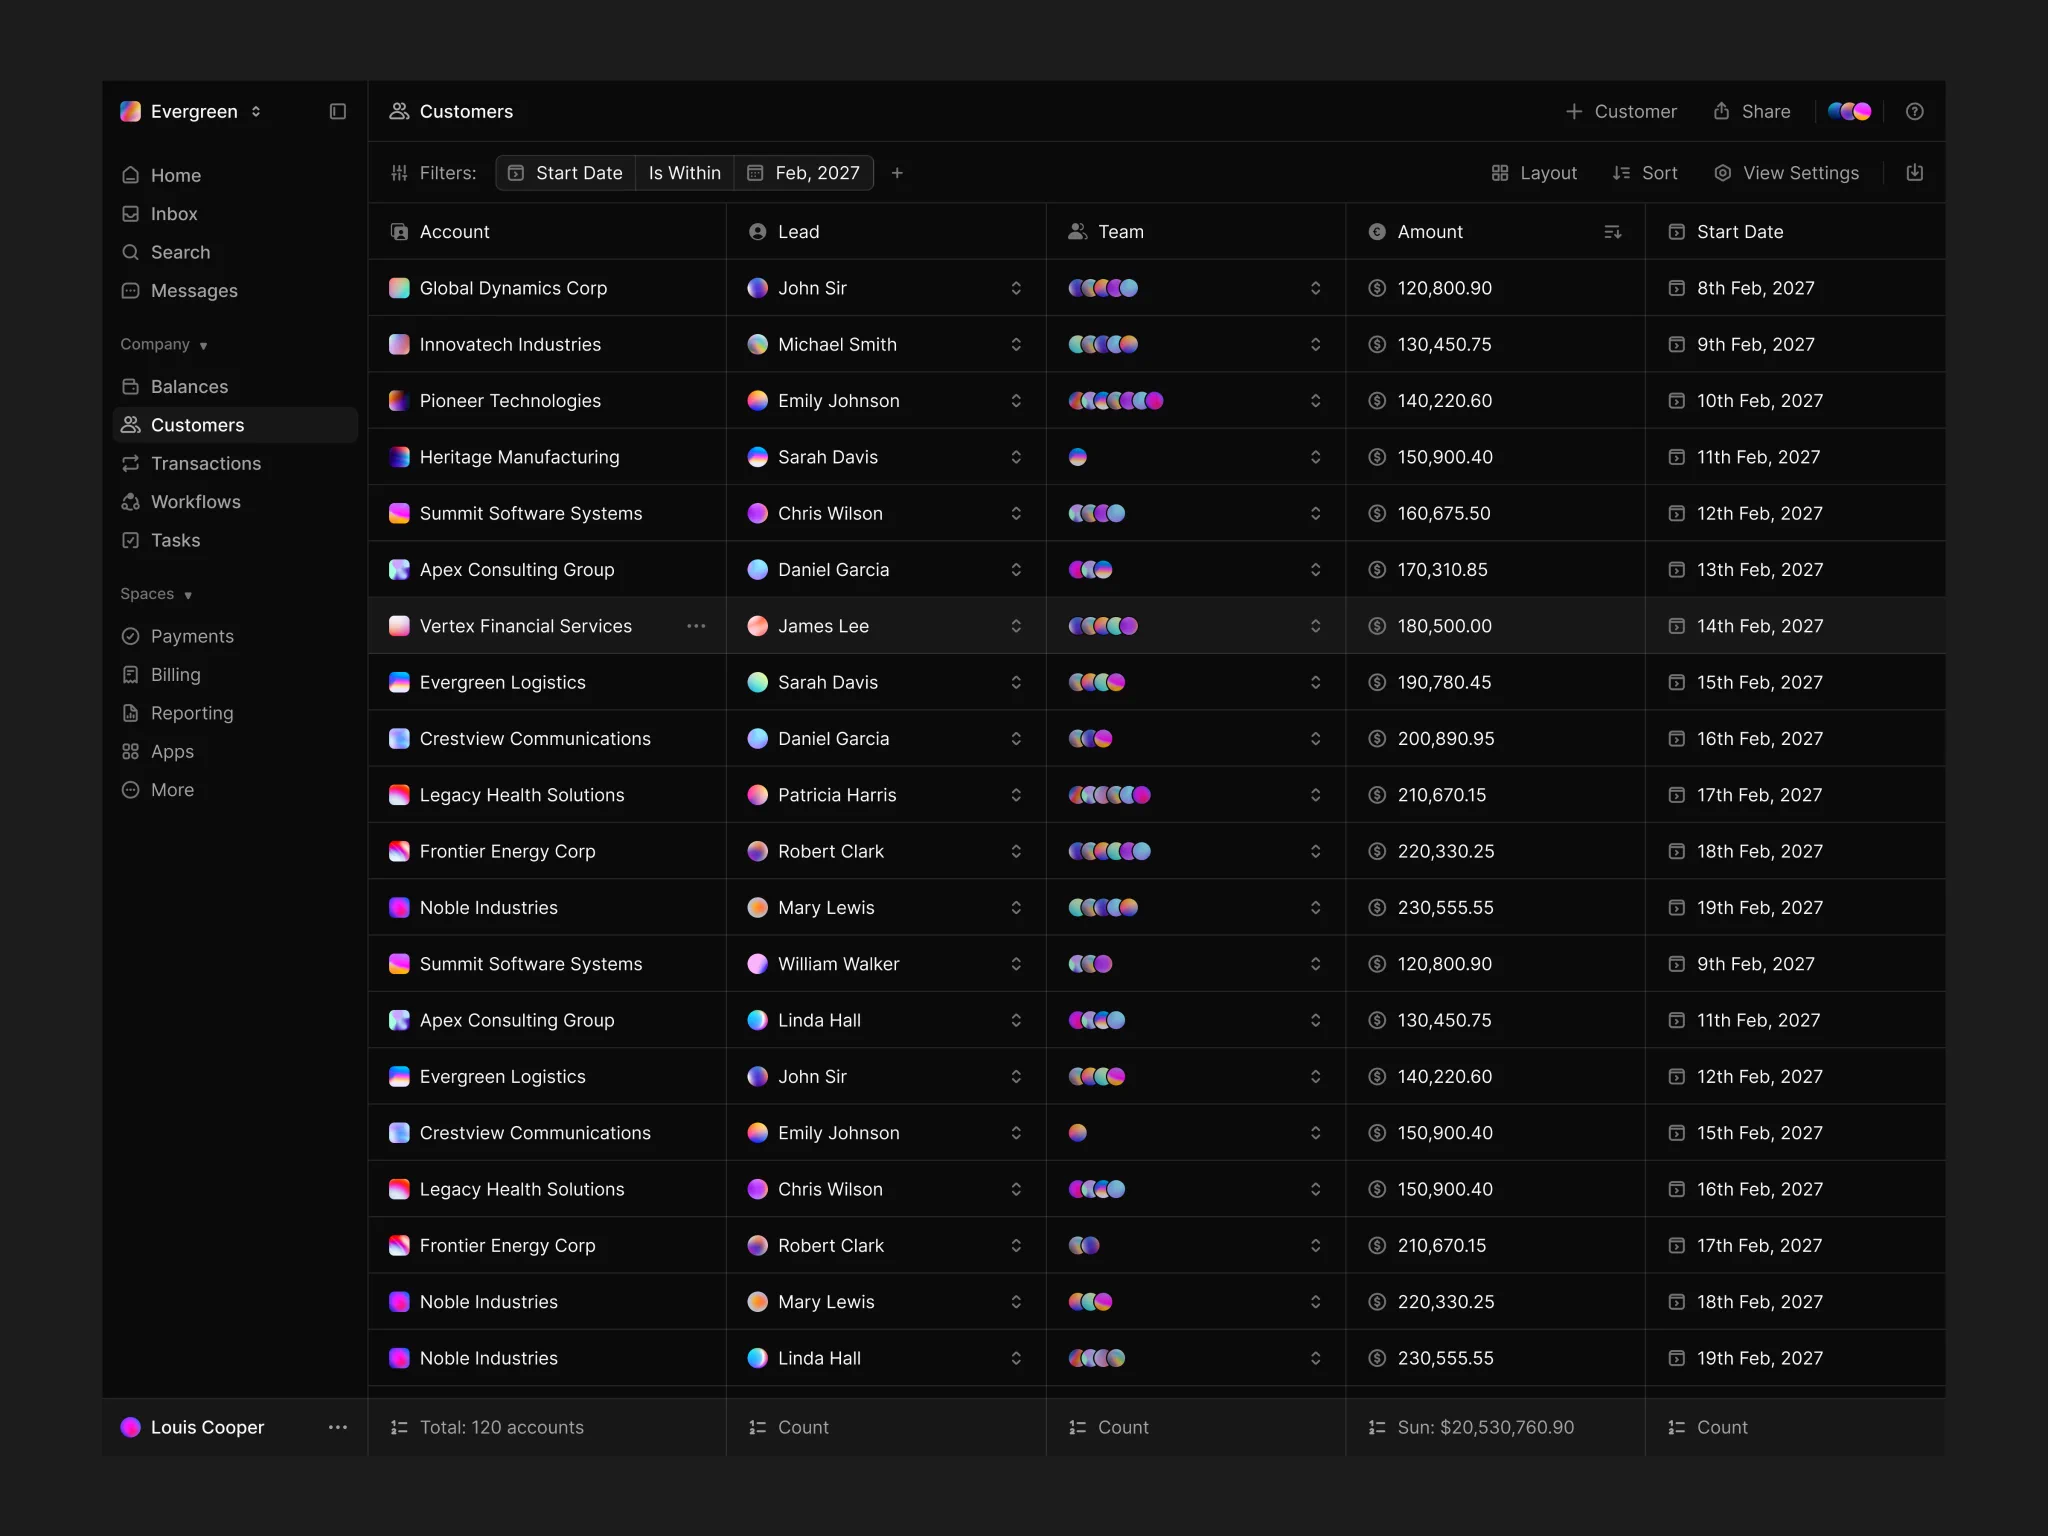Viewport: 2048px width, 1536px height.
Task: Click the Share button
Action: (1751, 112)
